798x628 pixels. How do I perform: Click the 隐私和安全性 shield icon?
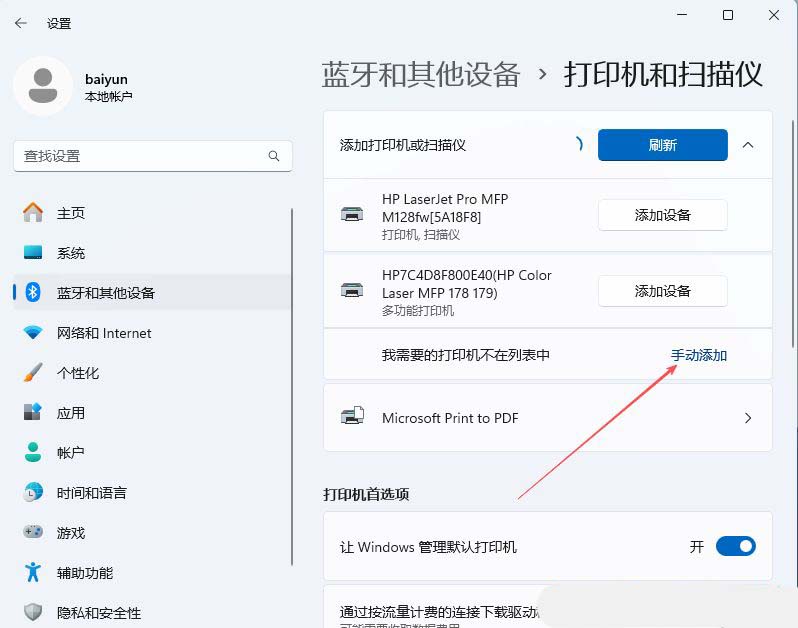(x=33, y=612)
